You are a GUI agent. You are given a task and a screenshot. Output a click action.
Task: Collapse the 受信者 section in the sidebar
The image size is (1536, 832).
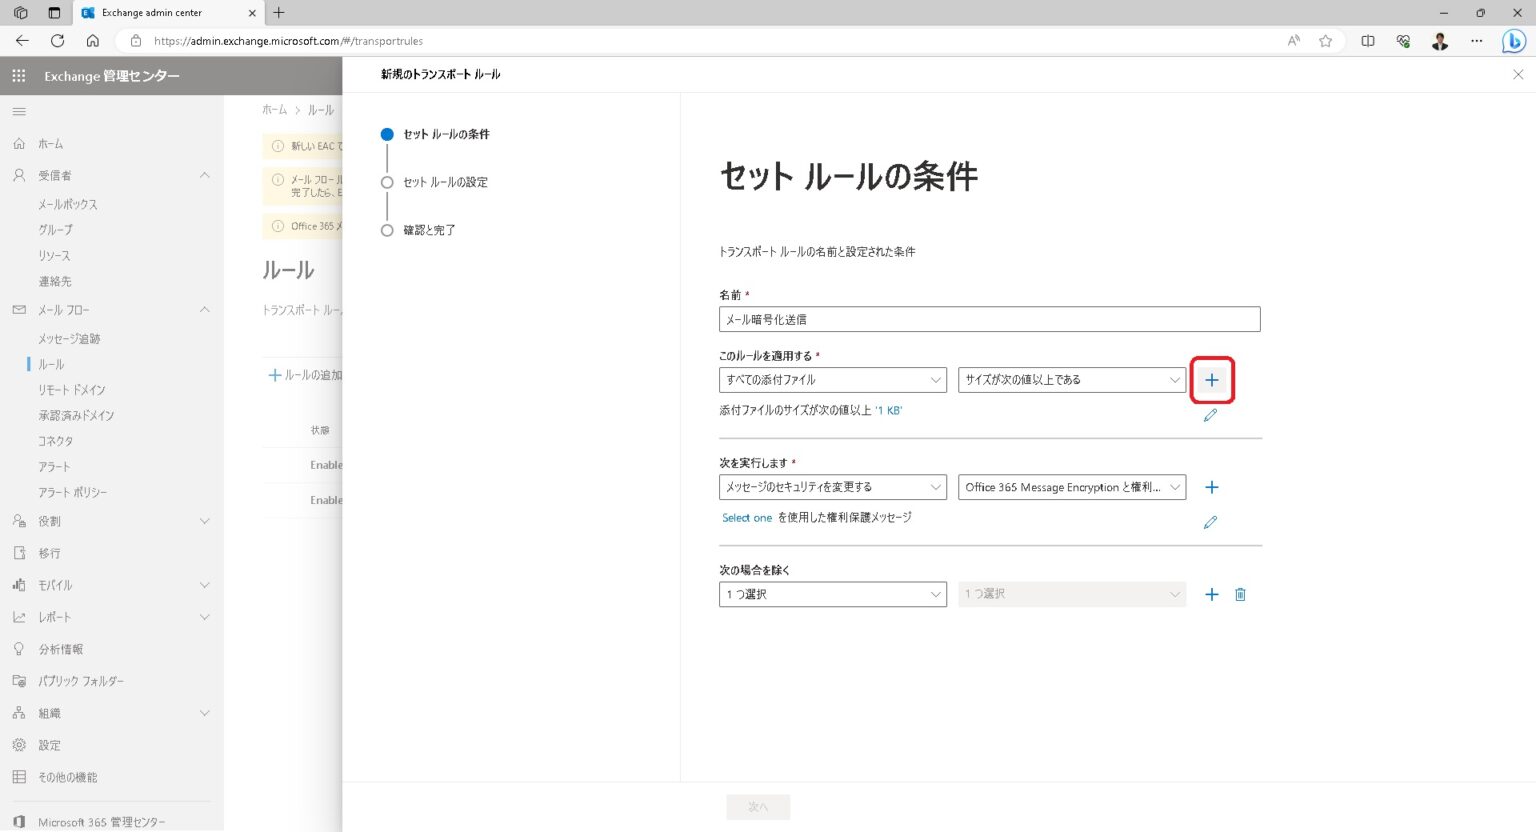click(x=205, y=175)
